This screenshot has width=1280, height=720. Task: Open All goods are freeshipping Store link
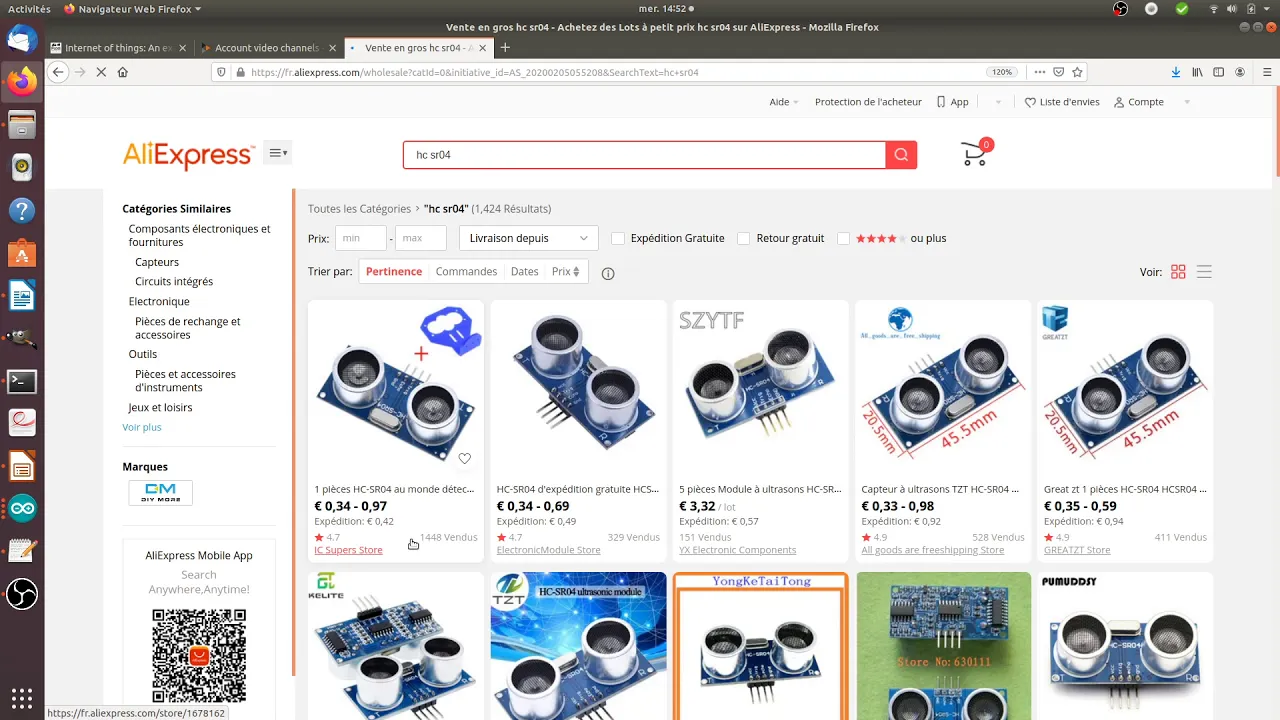point(933,550)
